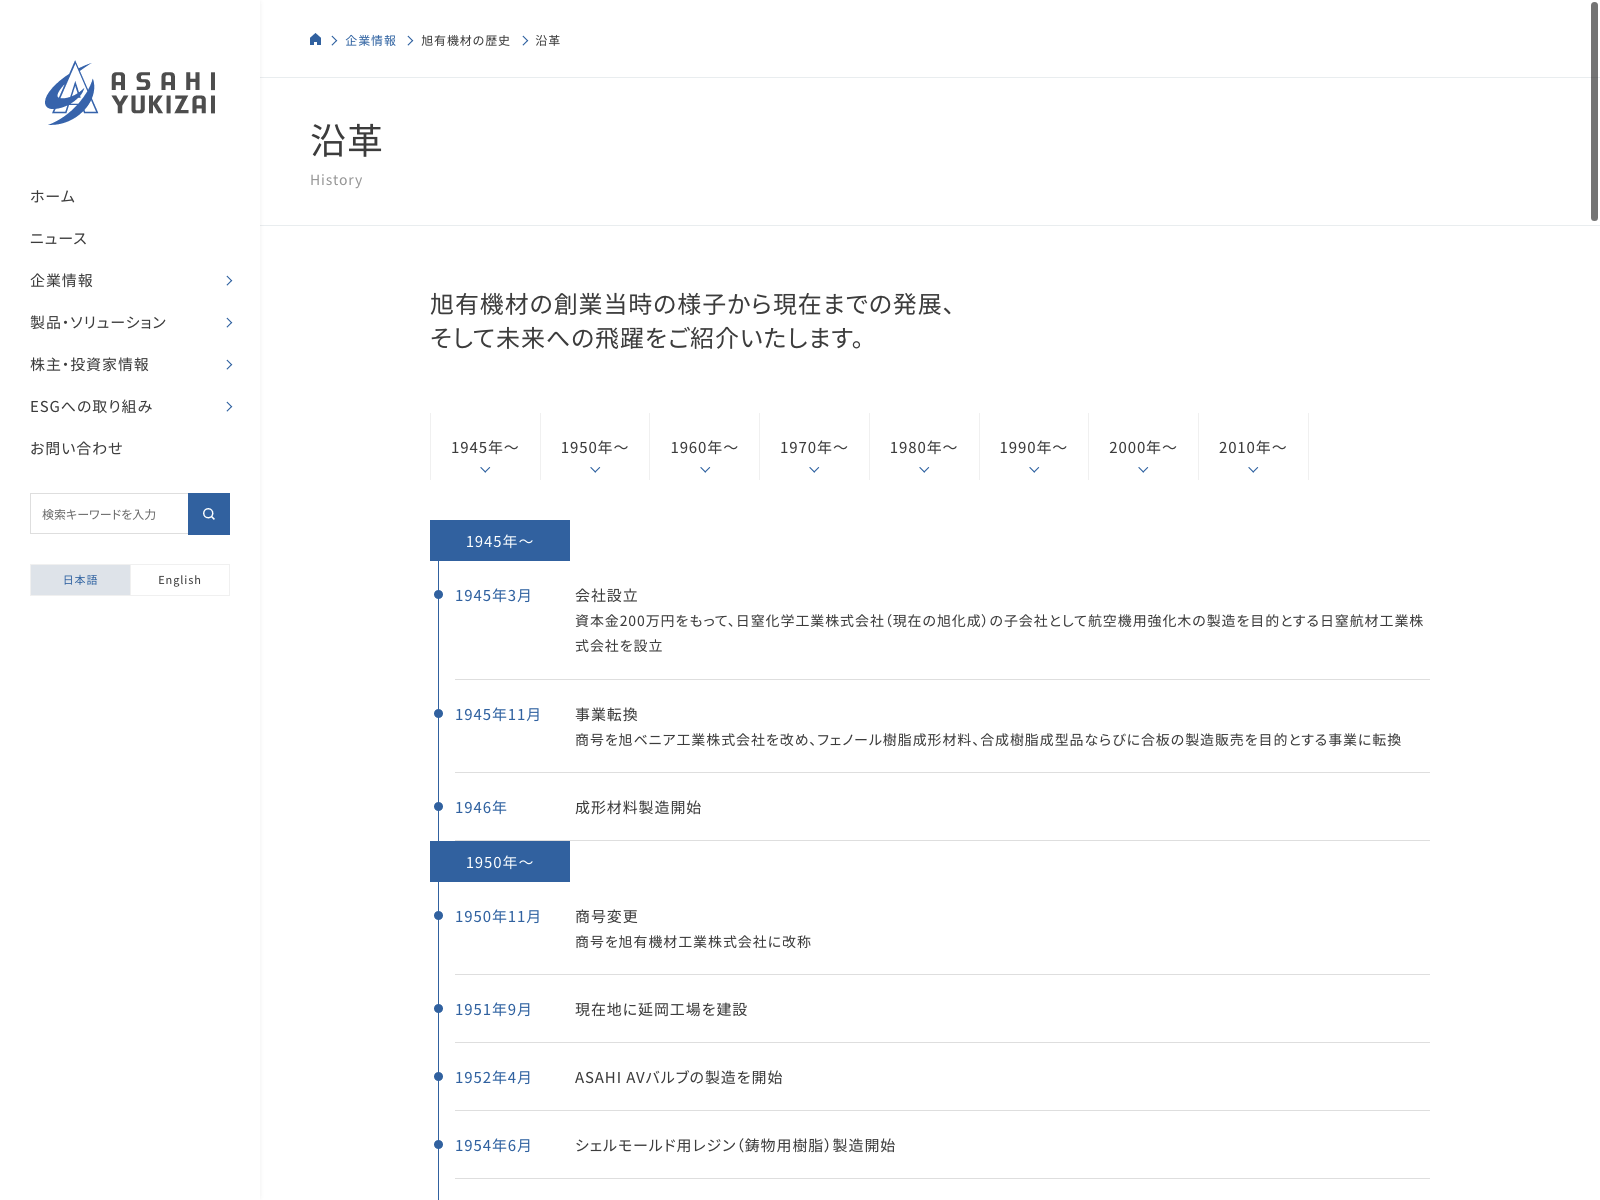Viewport: 1600px width, 1200px height.
Task: Open お問い合わせ in sidebar
Action: (x=76, y=449)
